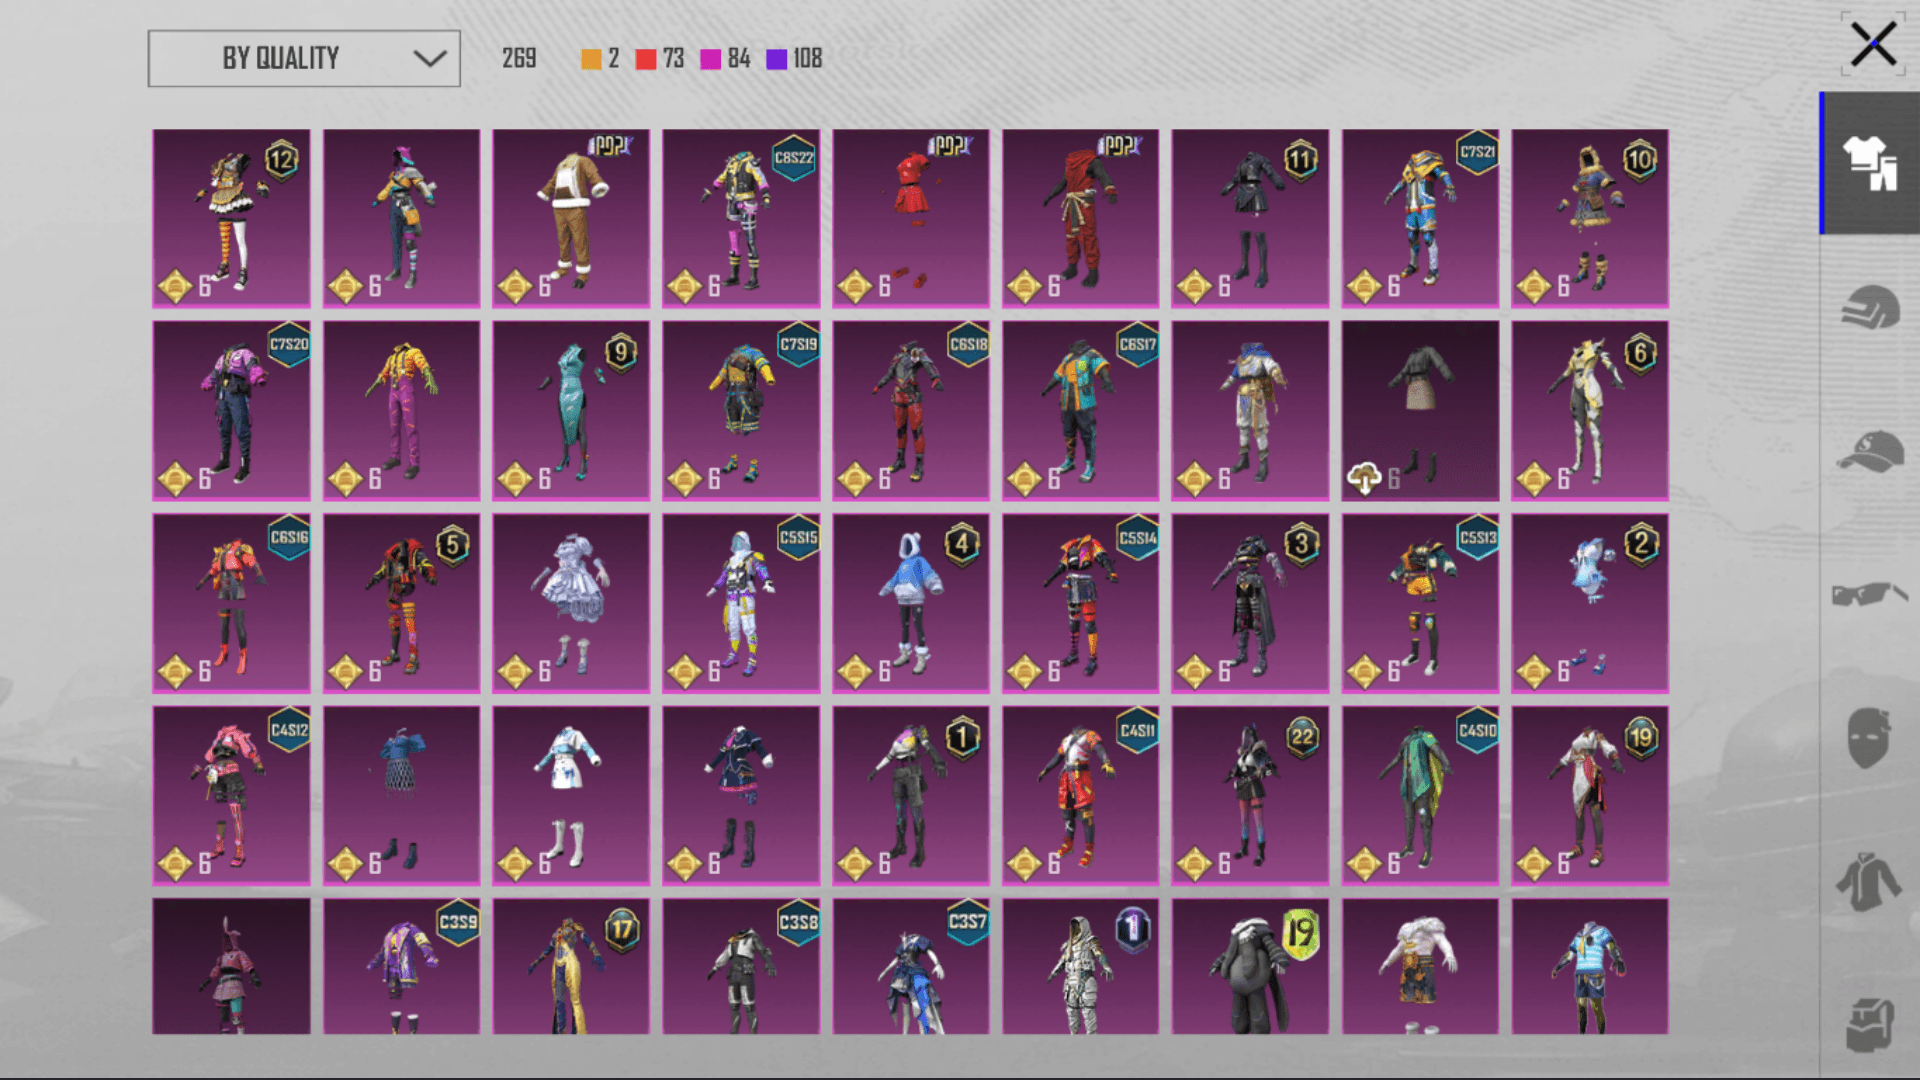This screenshot has height=1080, width=1920.
Task: Filter by pink quality swatch showing 84
Action: (711, 59)
